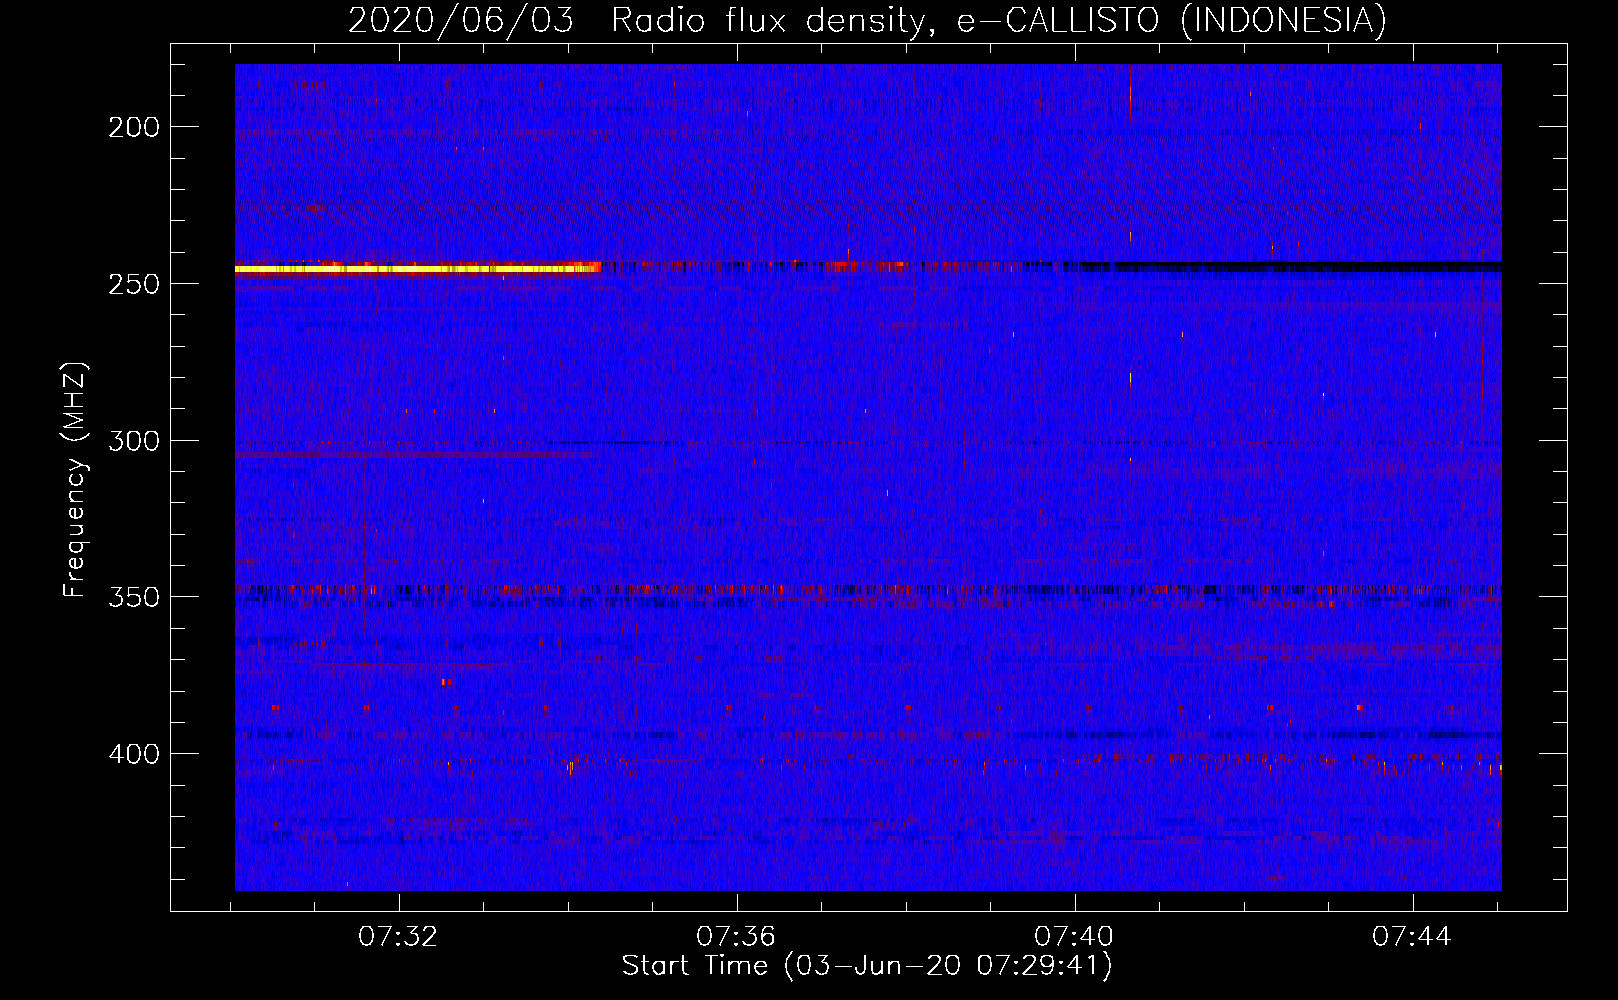Click the 07:32 time tick label
The width and height of the screenshot is (1618, 1000).
click(x=398, y=937)
